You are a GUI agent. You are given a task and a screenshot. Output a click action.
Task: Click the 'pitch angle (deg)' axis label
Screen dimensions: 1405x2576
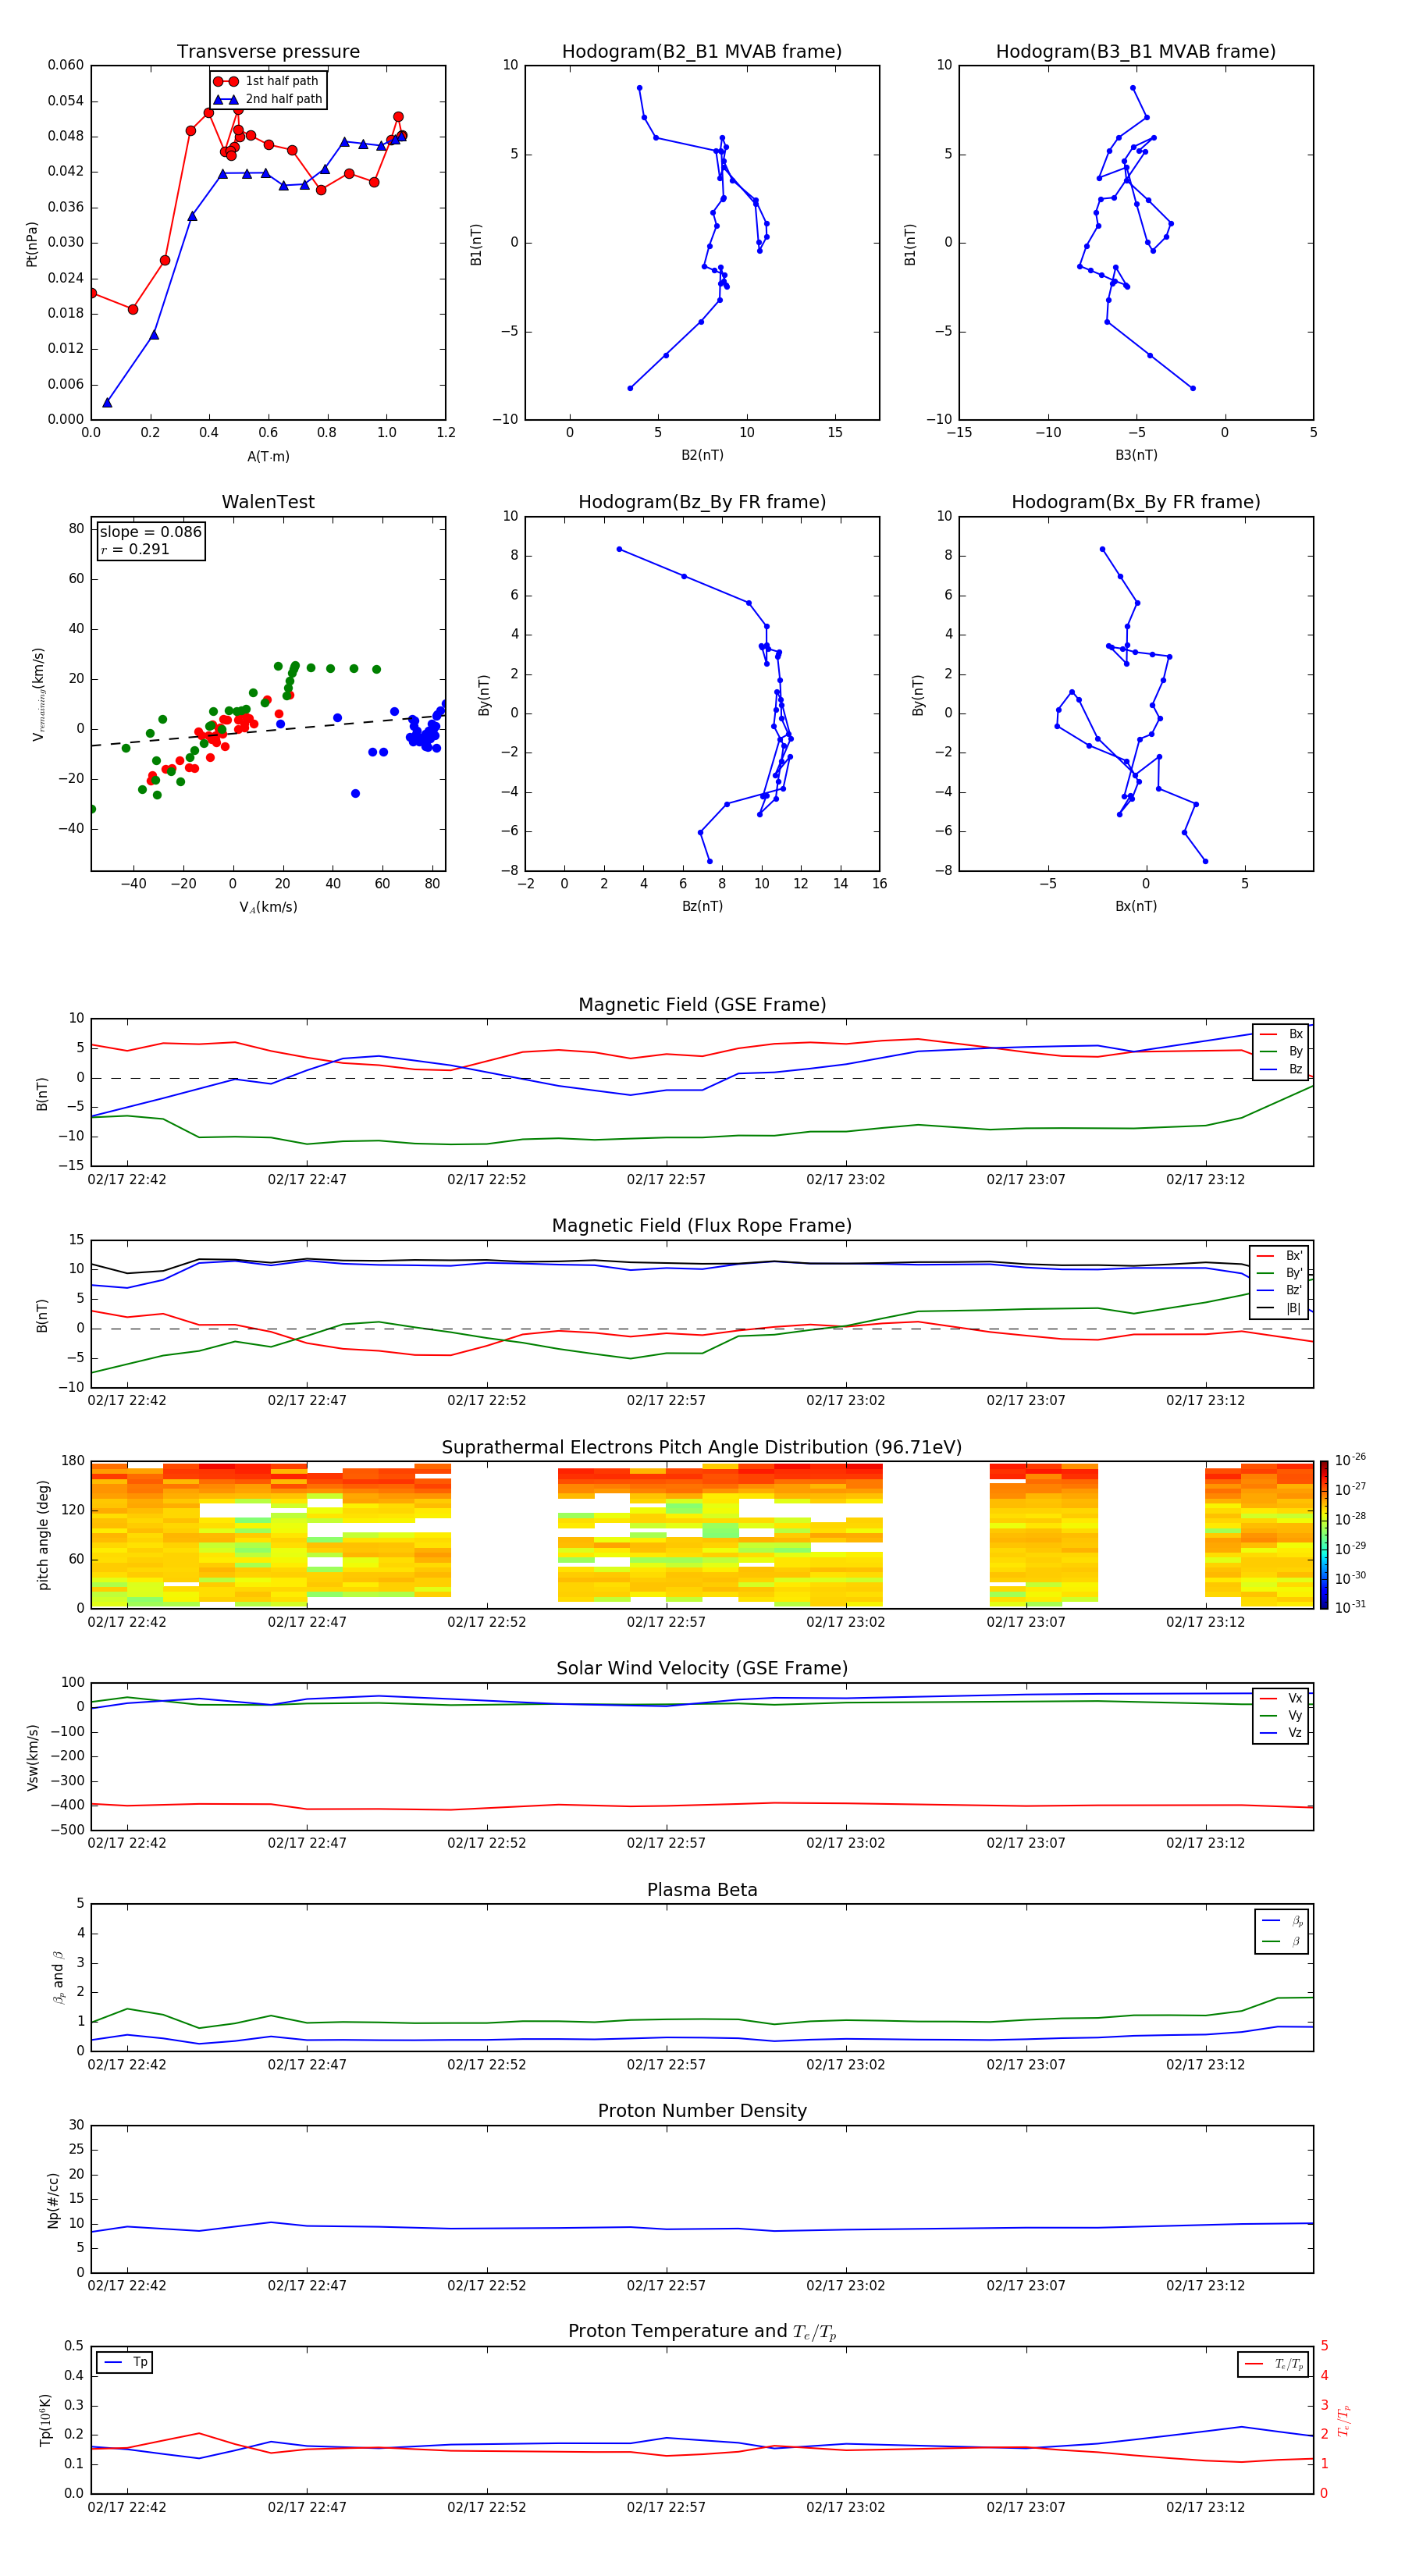[43, 1535]
